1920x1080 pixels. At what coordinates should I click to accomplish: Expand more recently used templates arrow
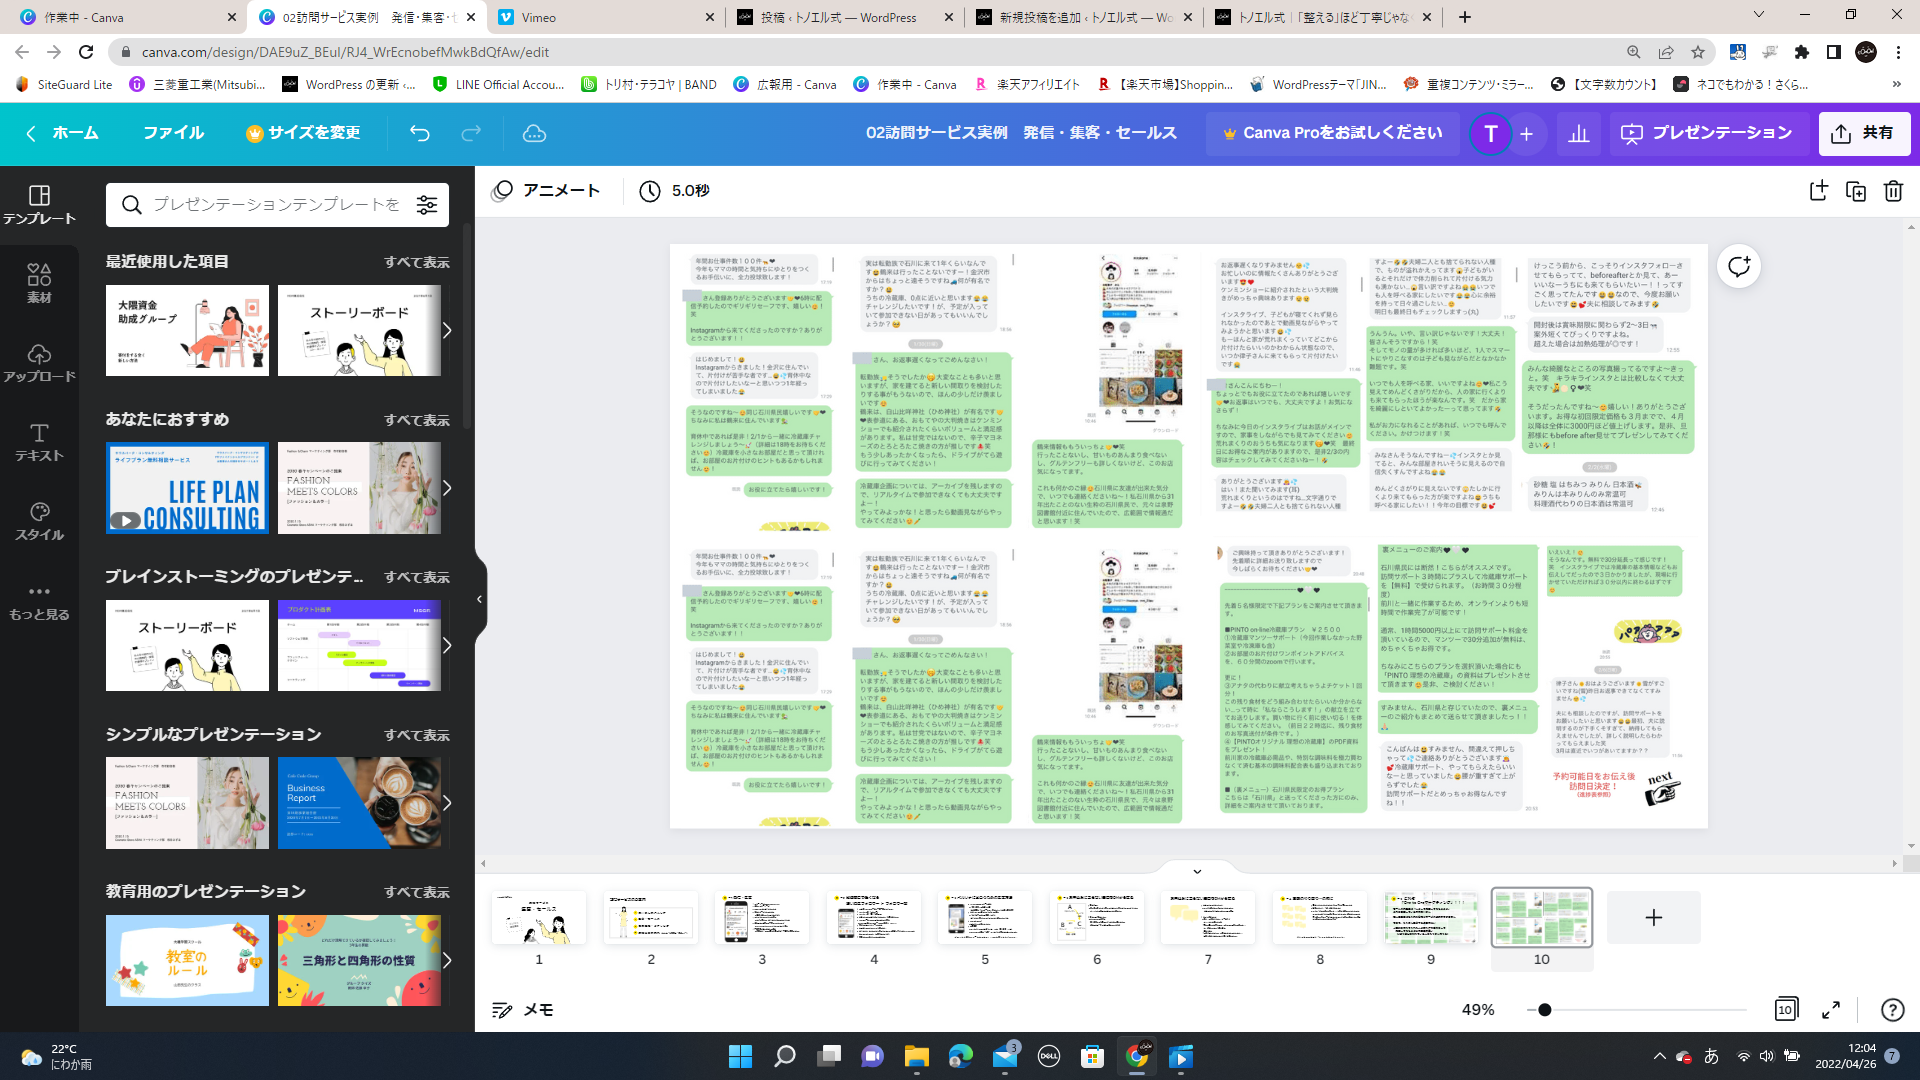[447, 331]
